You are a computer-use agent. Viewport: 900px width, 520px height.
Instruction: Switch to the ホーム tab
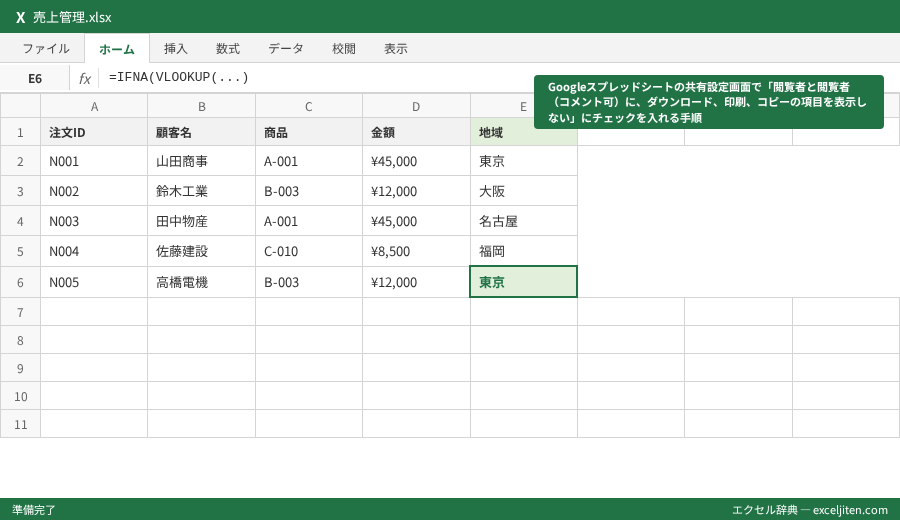[x=117, y=49]
